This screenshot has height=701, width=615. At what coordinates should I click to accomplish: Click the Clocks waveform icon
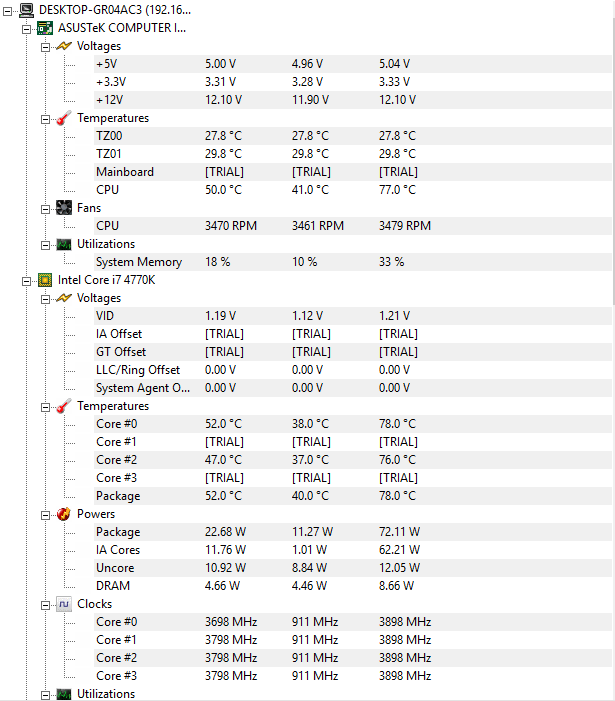pyautogui.click(x=64, y=604)
